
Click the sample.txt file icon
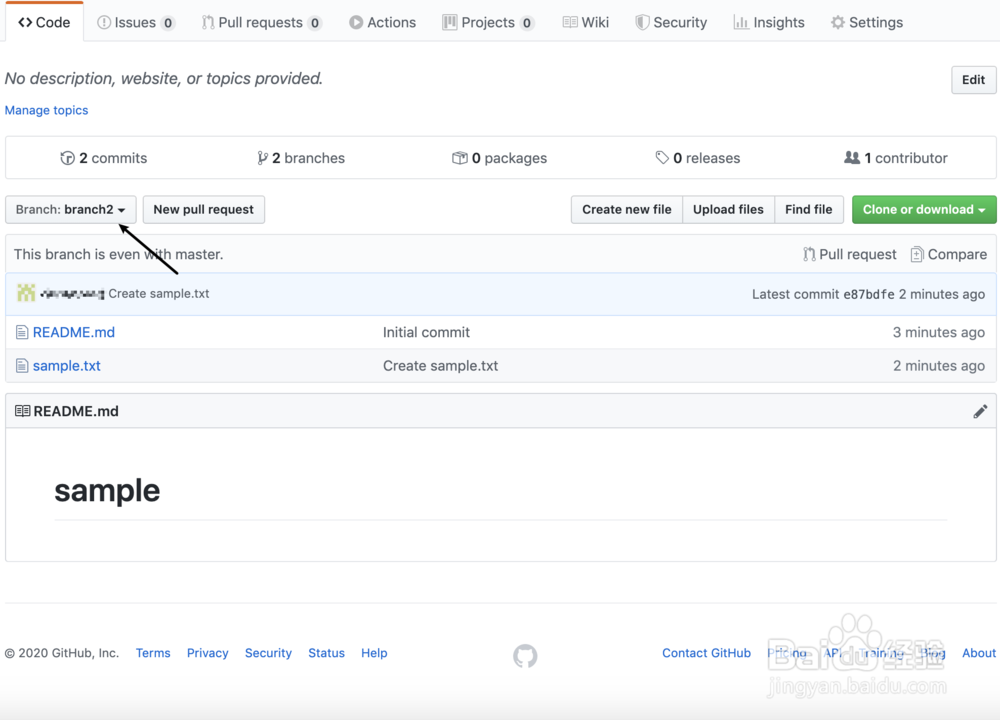point(22,366)
